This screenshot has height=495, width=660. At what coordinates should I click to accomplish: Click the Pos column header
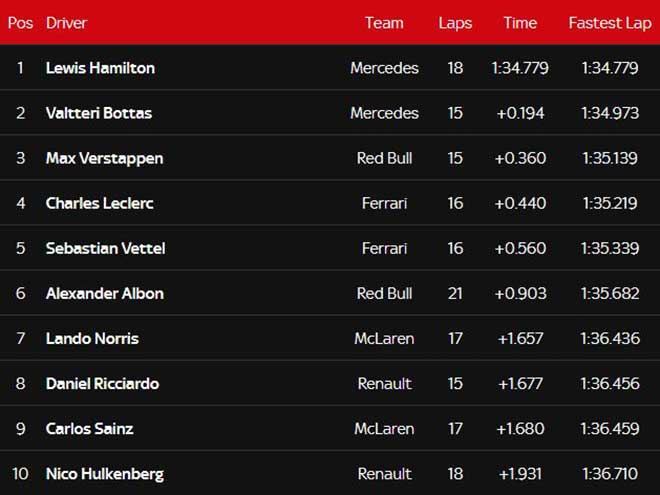[x=20, y=23]
